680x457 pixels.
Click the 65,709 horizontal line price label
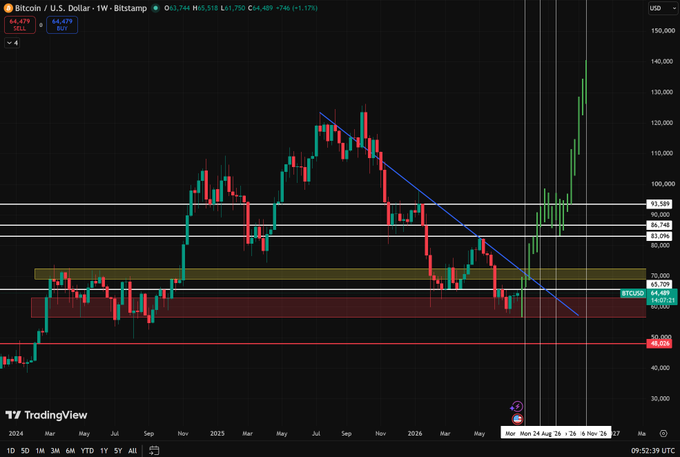[x=659, y=284]
